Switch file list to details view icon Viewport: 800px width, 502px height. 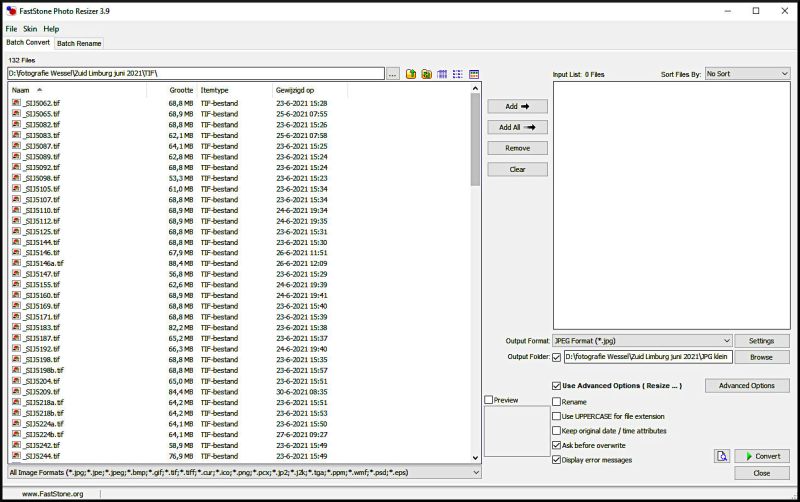[x=473, y=74]
